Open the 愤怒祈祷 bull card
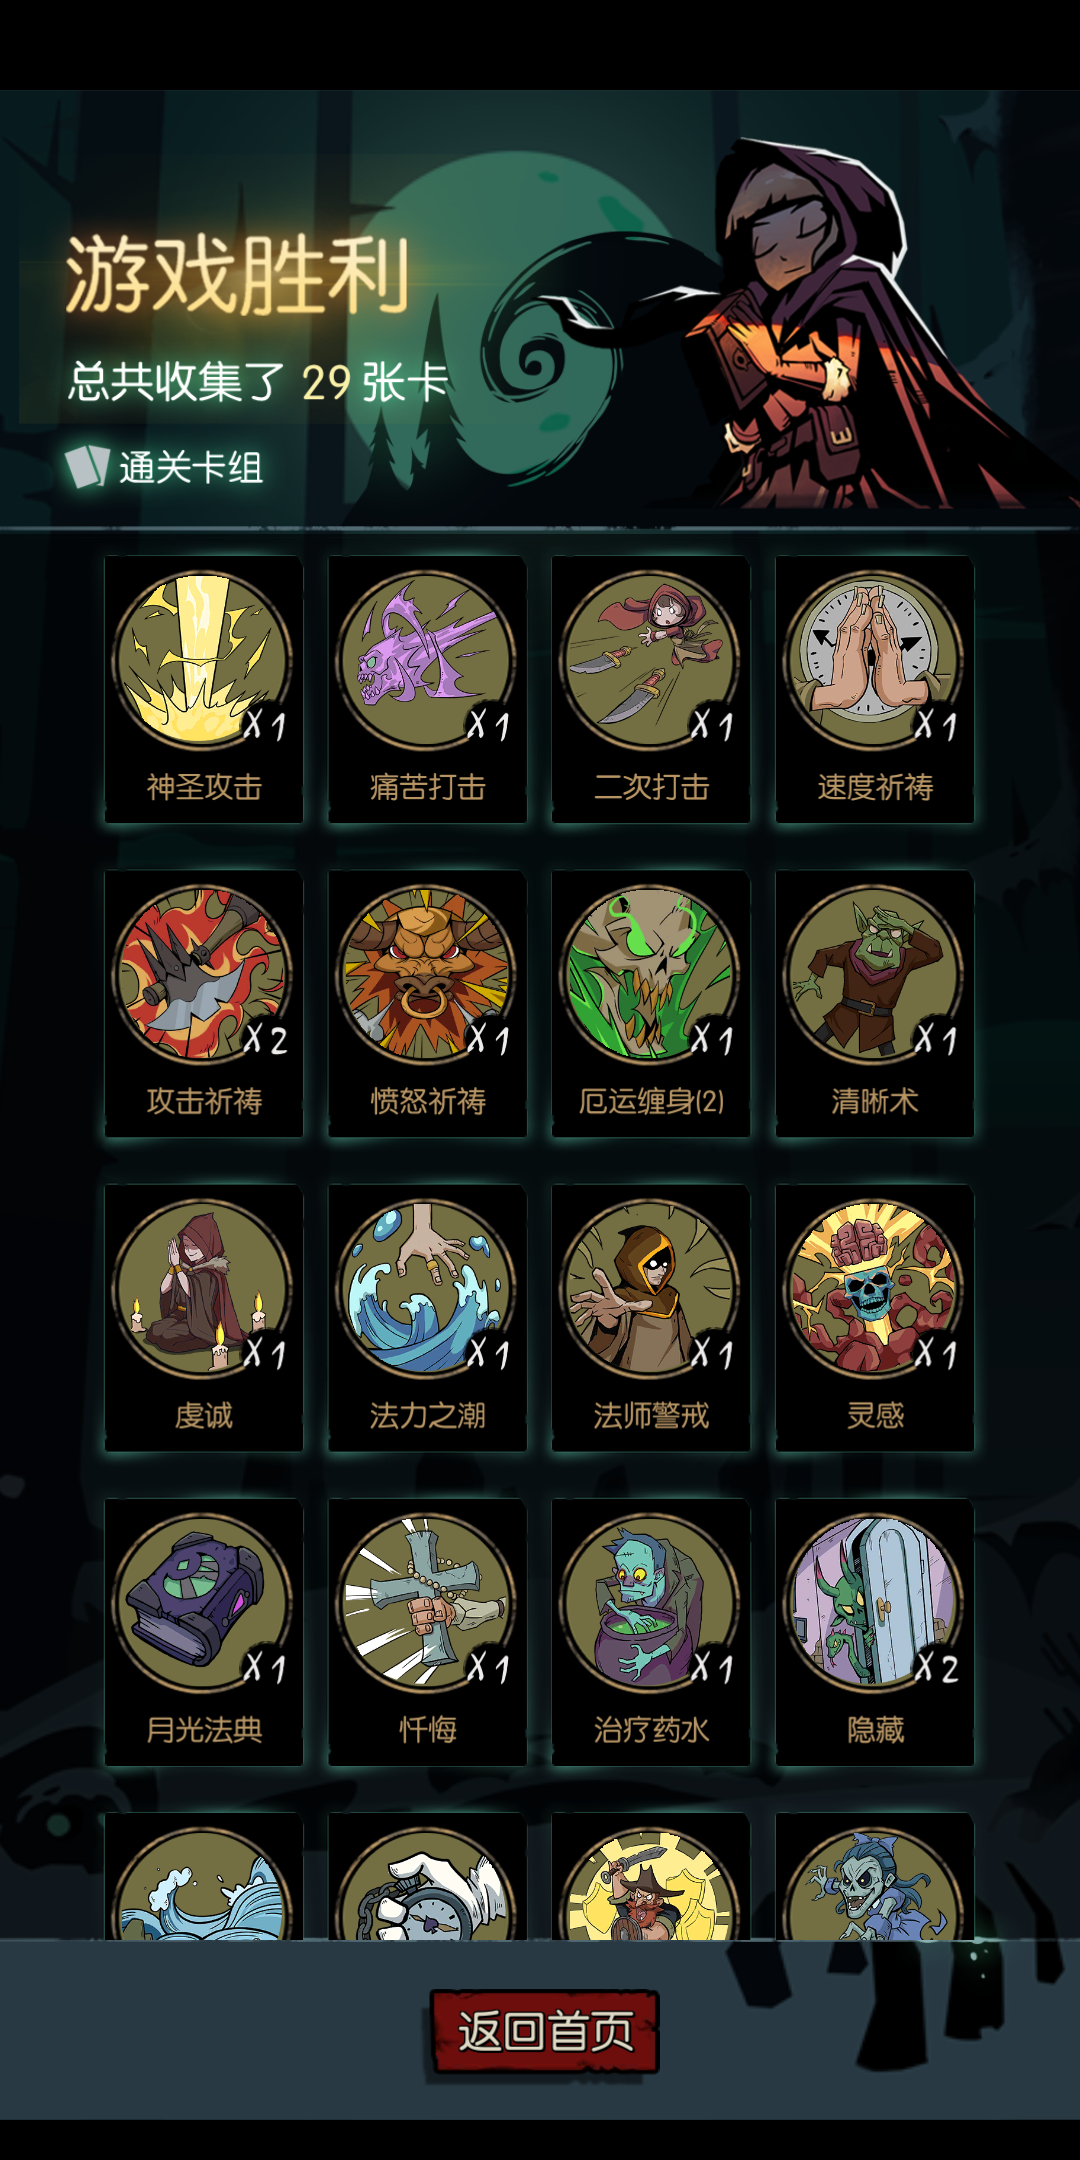Viewport: 1080px width, 2160px height. click(428, 1003)
